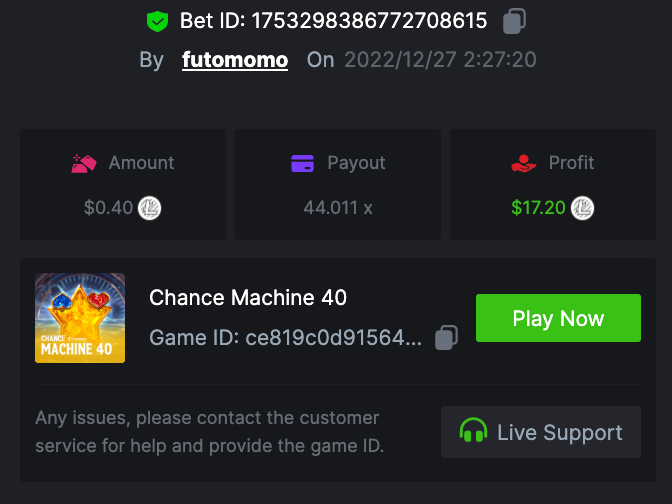Open futomomo's user profile
Viewport: 672px width, 504px height.
pos(235,60)
